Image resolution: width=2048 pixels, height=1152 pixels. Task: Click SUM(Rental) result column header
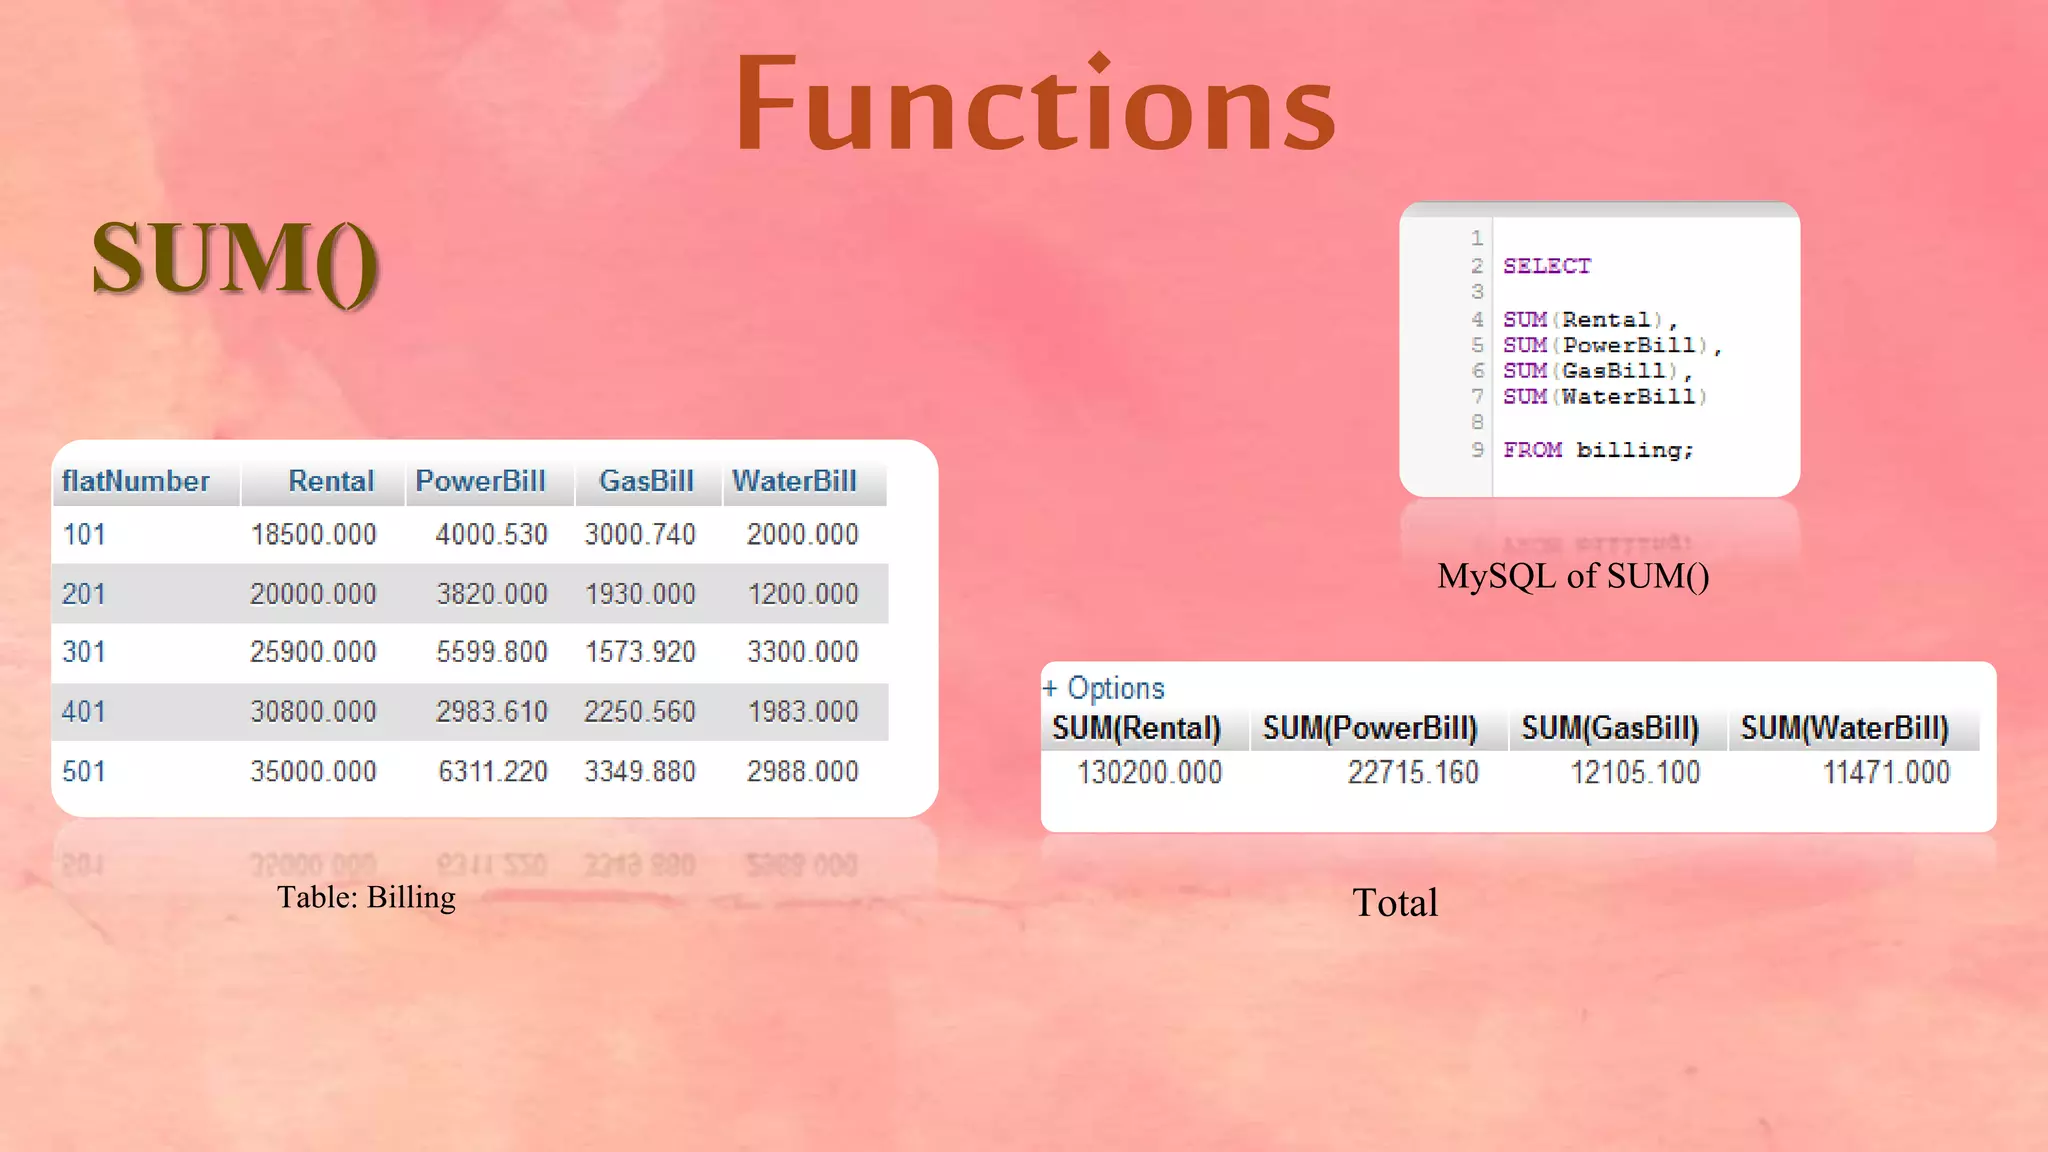click(x=1136, y=729)
